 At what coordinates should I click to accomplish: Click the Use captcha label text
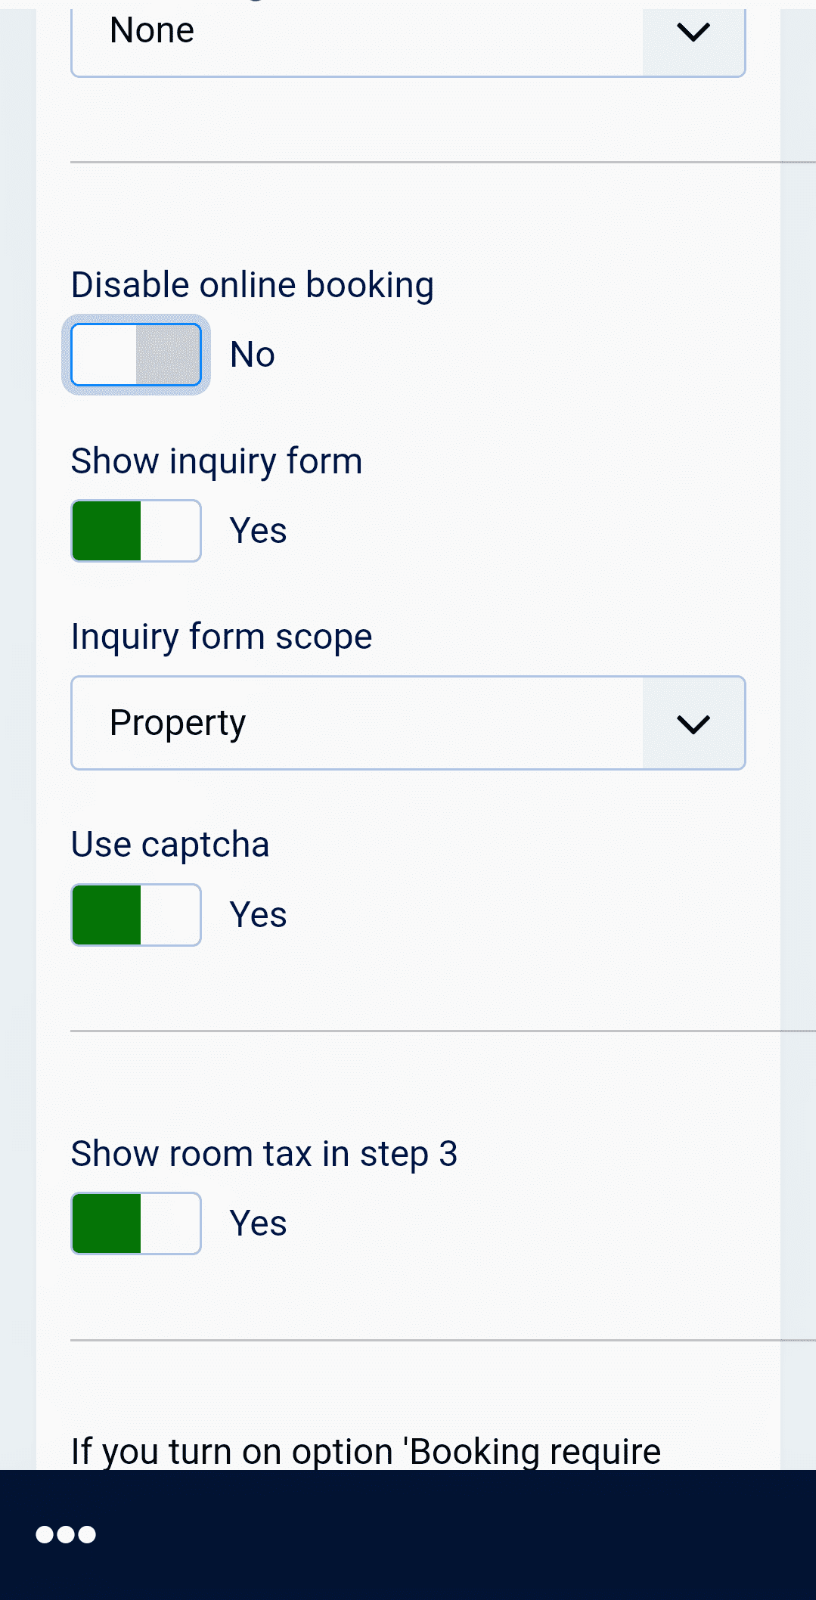[170, 845]
